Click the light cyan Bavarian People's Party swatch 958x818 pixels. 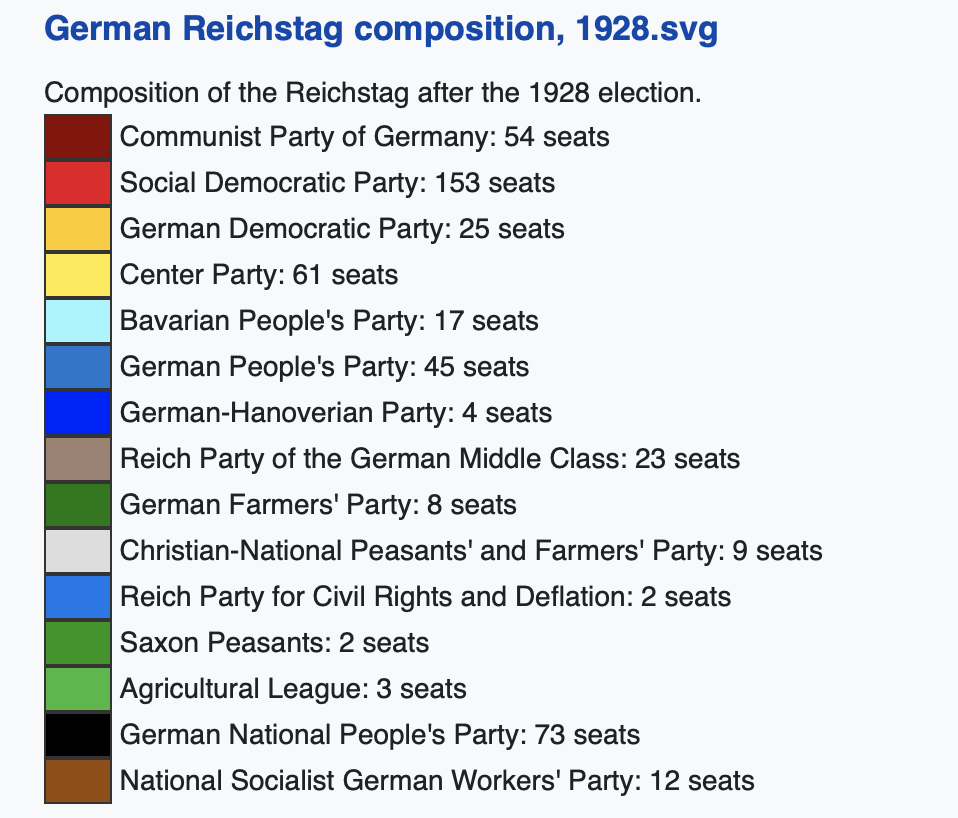(x=78, y=321)
